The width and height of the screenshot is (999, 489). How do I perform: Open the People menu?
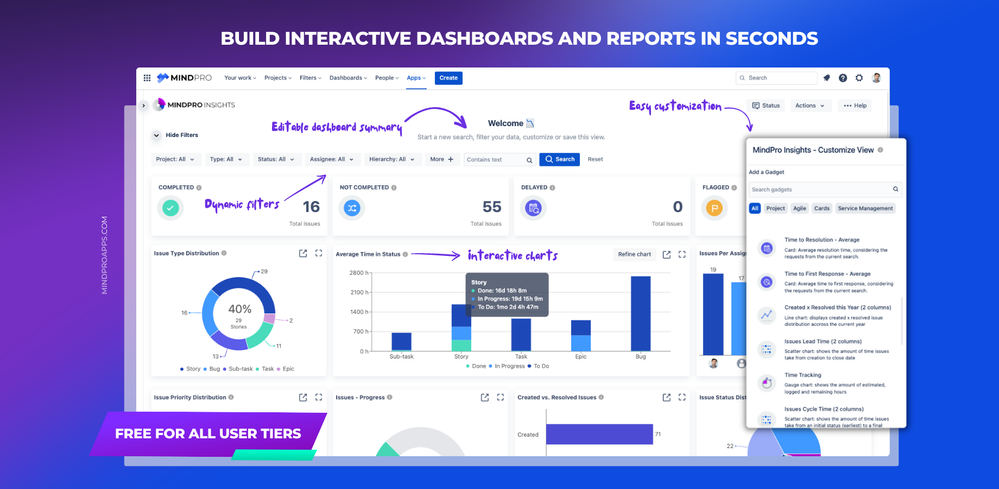point(387,78)
